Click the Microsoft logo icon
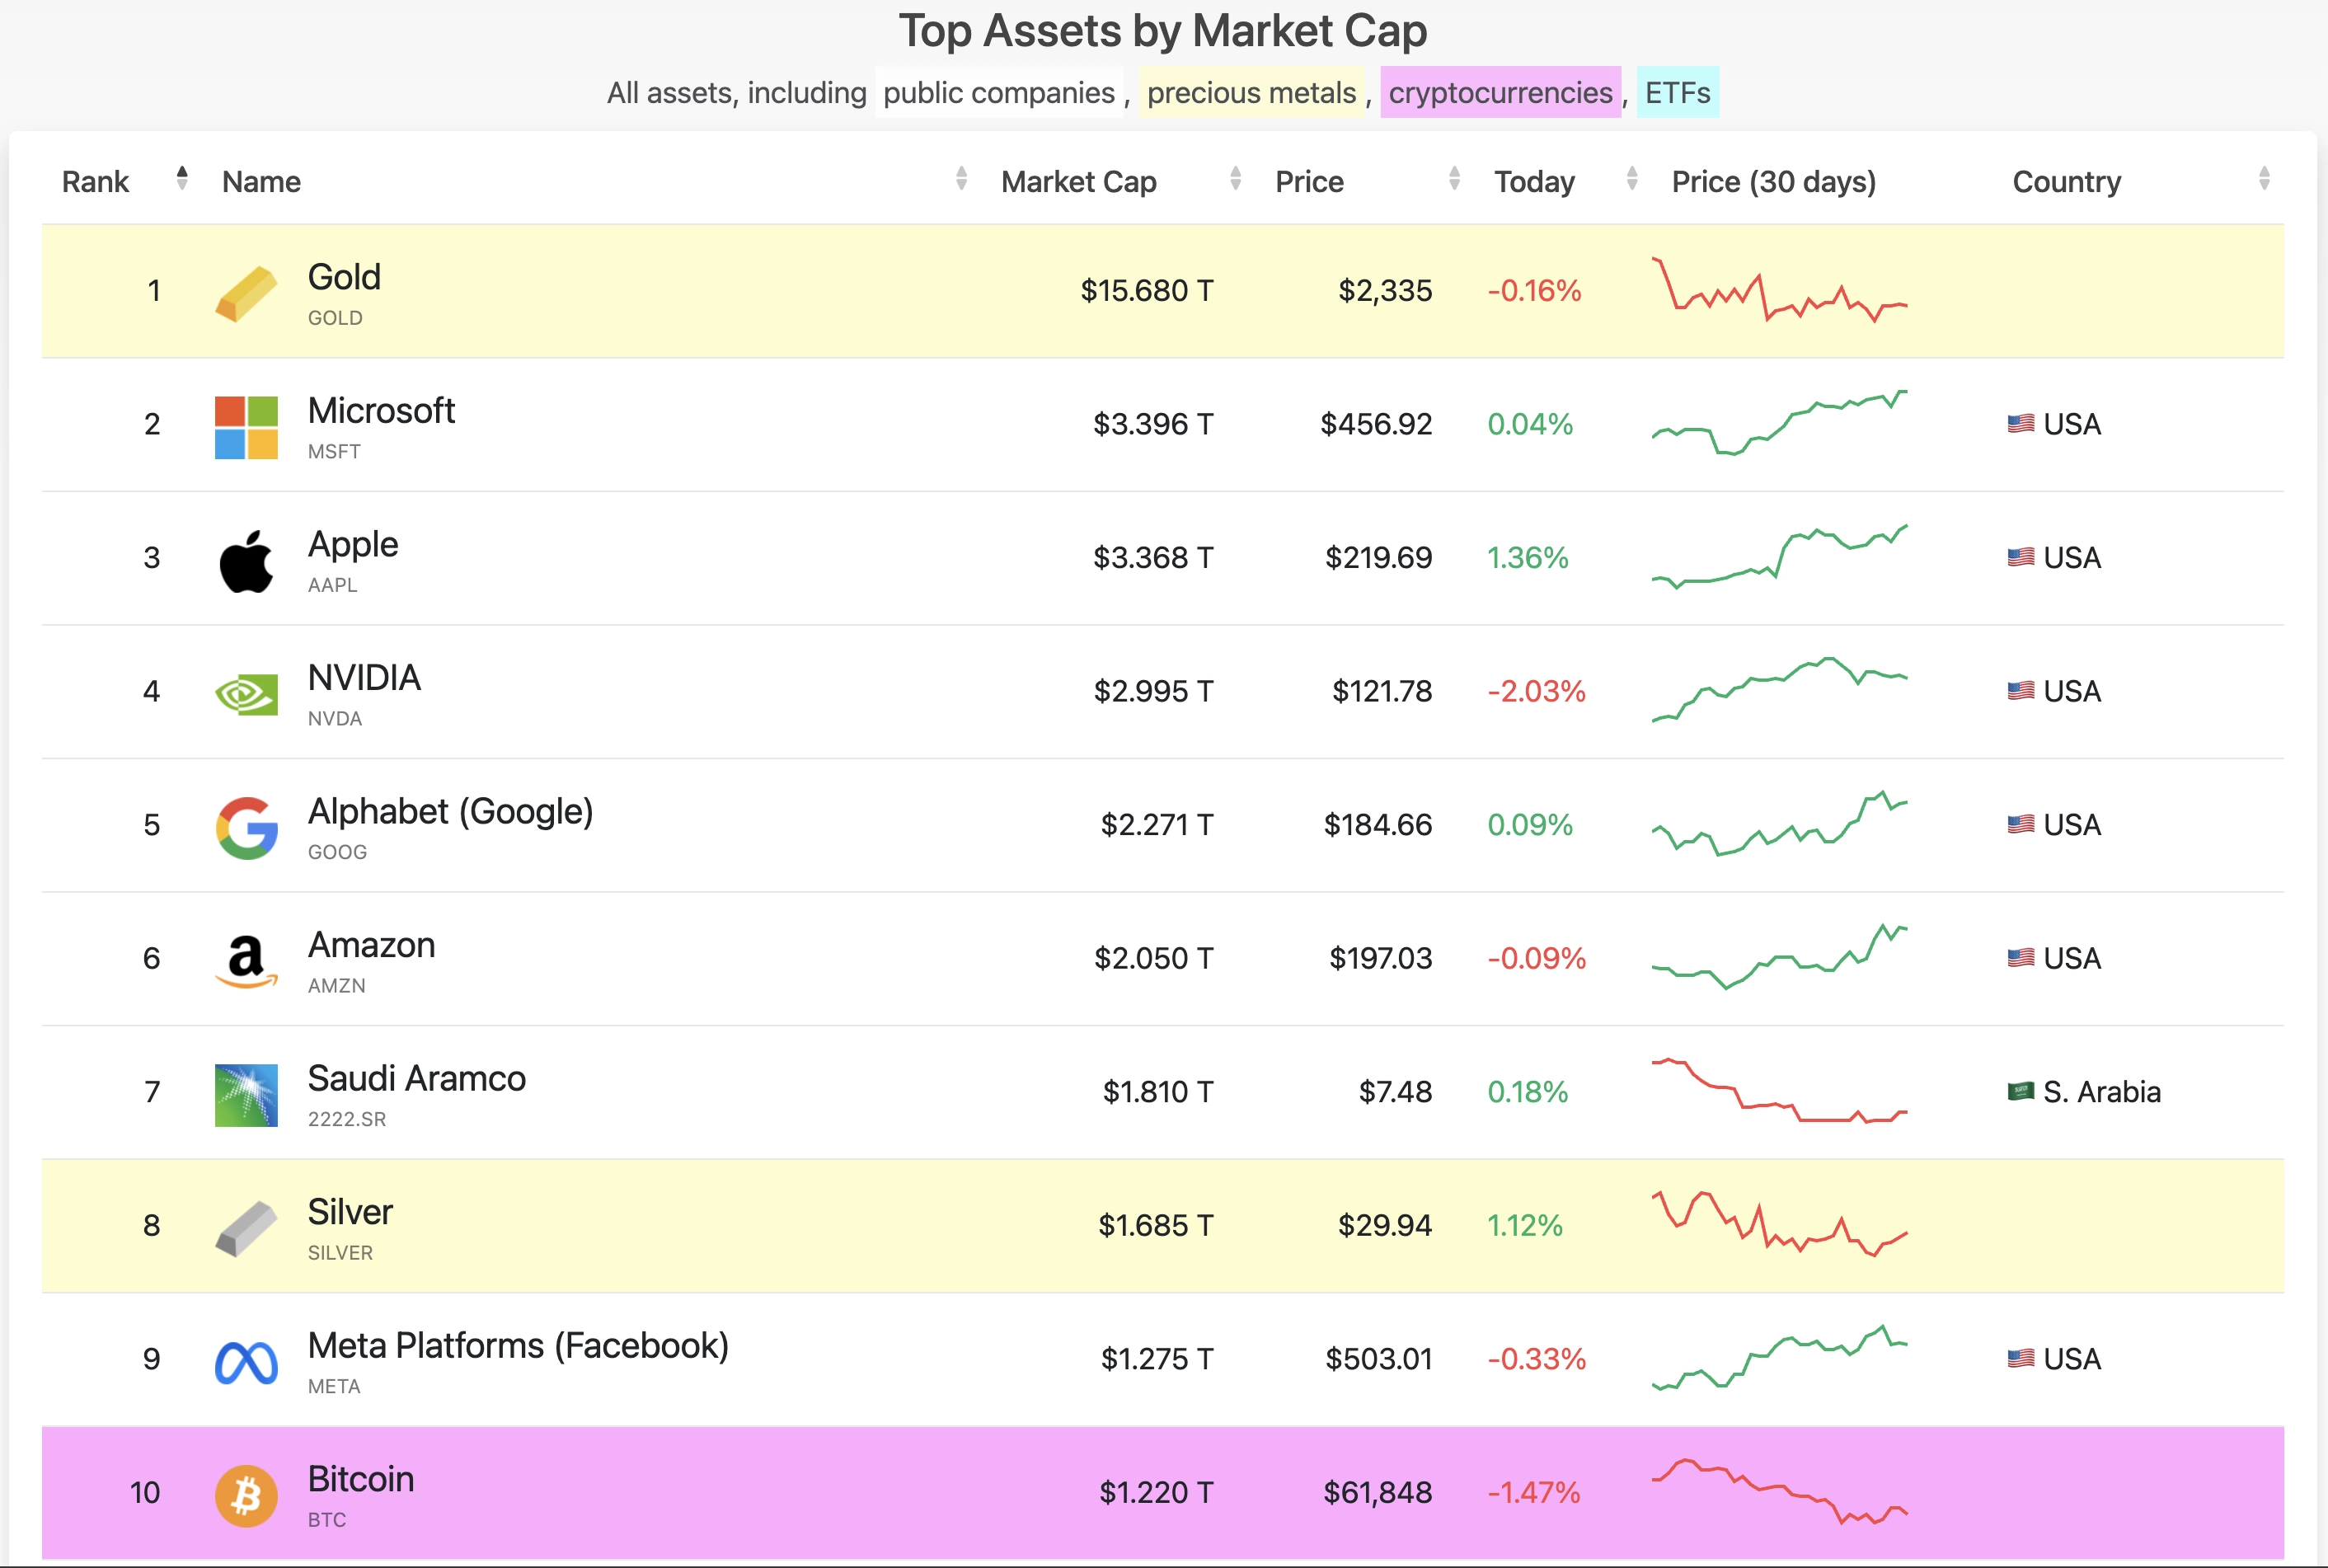Screen dimensions: 2328x1568 246,428
